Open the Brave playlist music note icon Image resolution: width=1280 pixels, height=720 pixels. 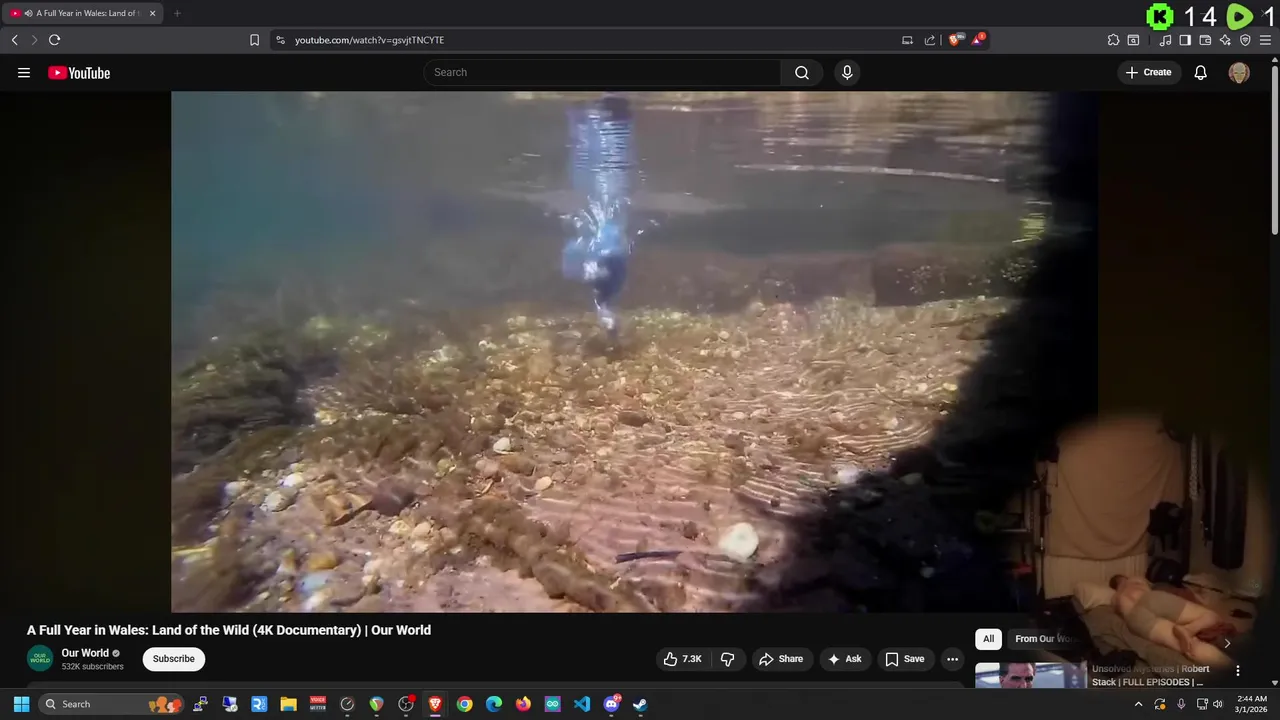click(1165, 40)
